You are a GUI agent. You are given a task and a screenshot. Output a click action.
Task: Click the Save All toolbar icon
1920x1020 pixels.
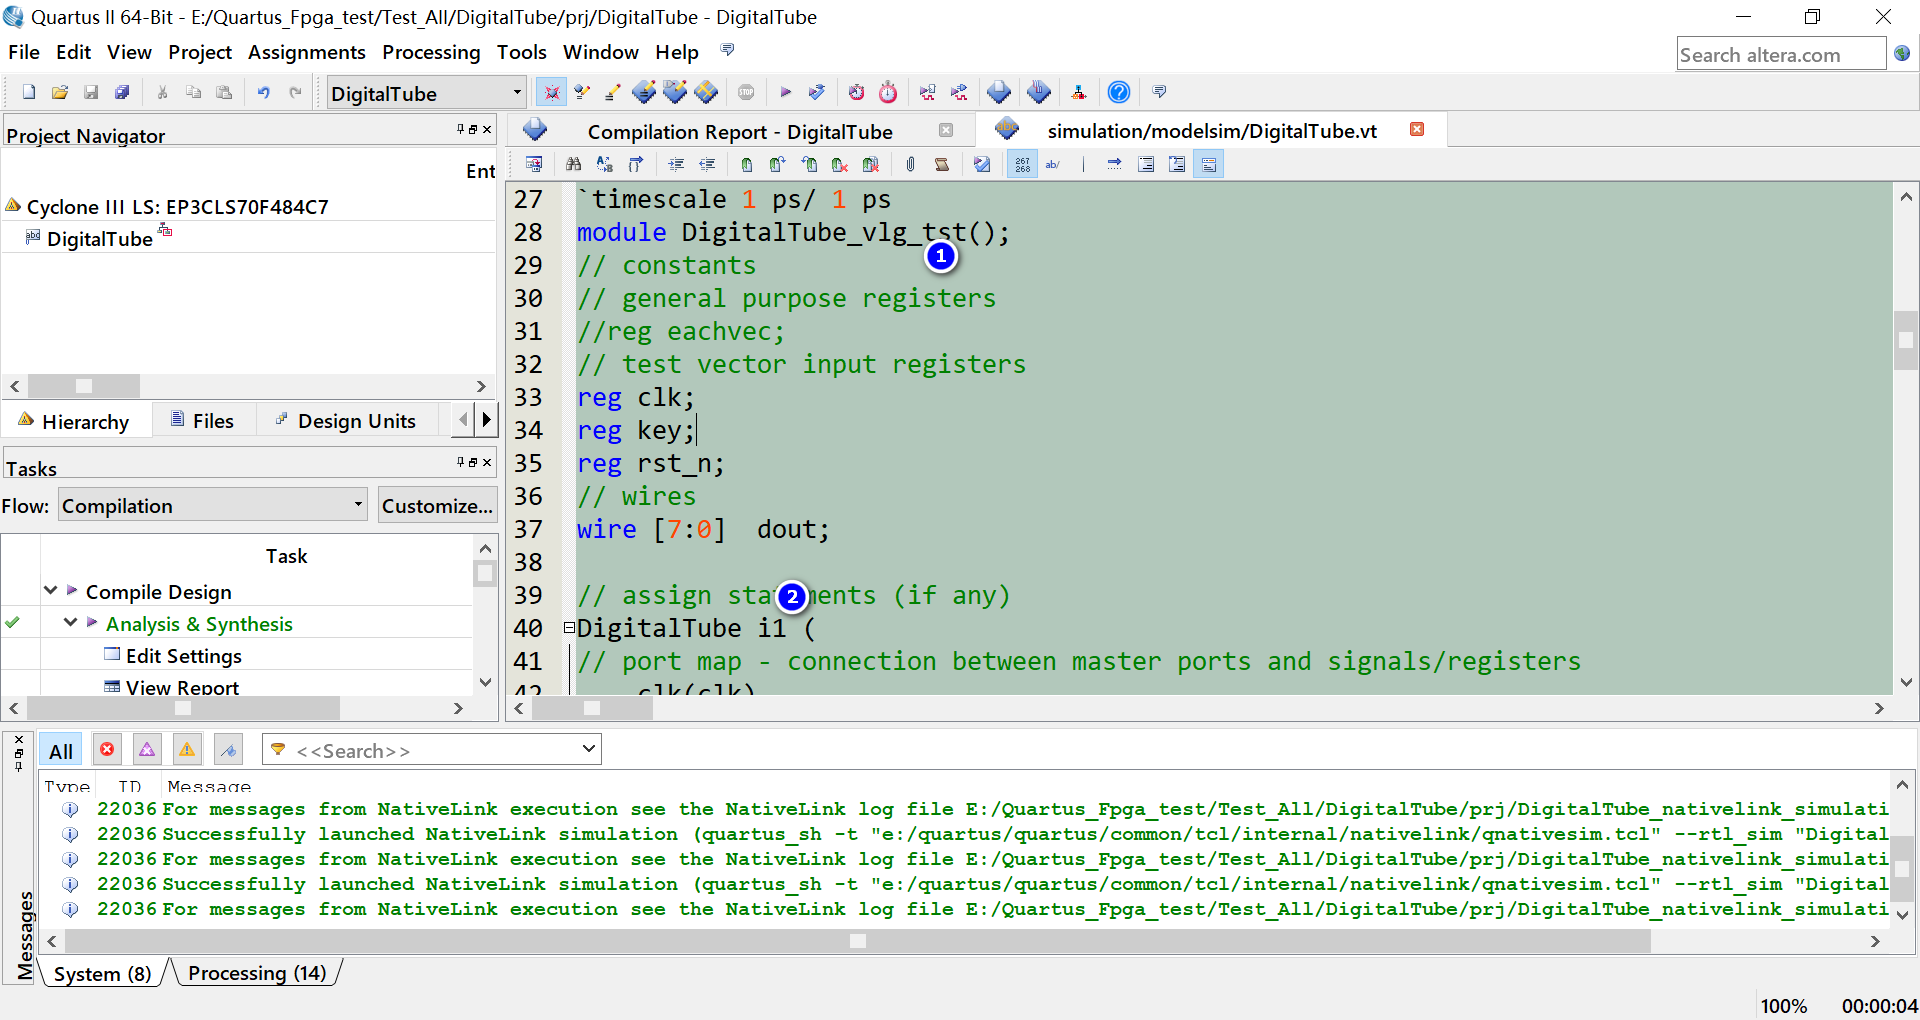click(x=122, y=93)
